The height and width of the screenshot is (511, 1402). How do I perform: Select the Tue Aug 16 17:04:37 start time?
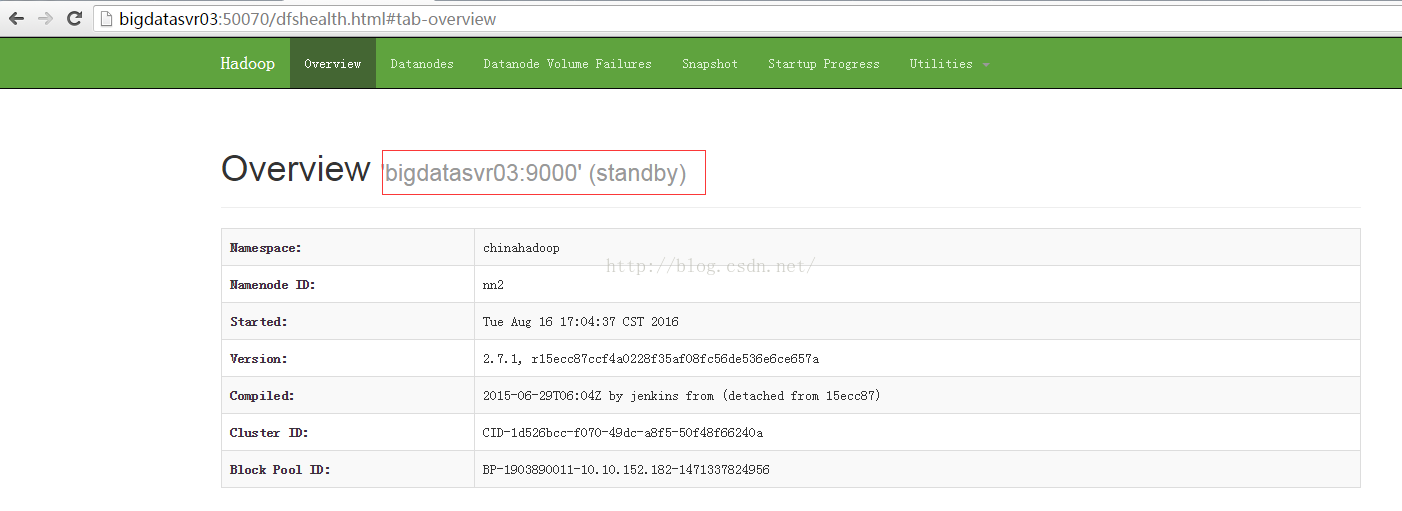pos(580,322)
